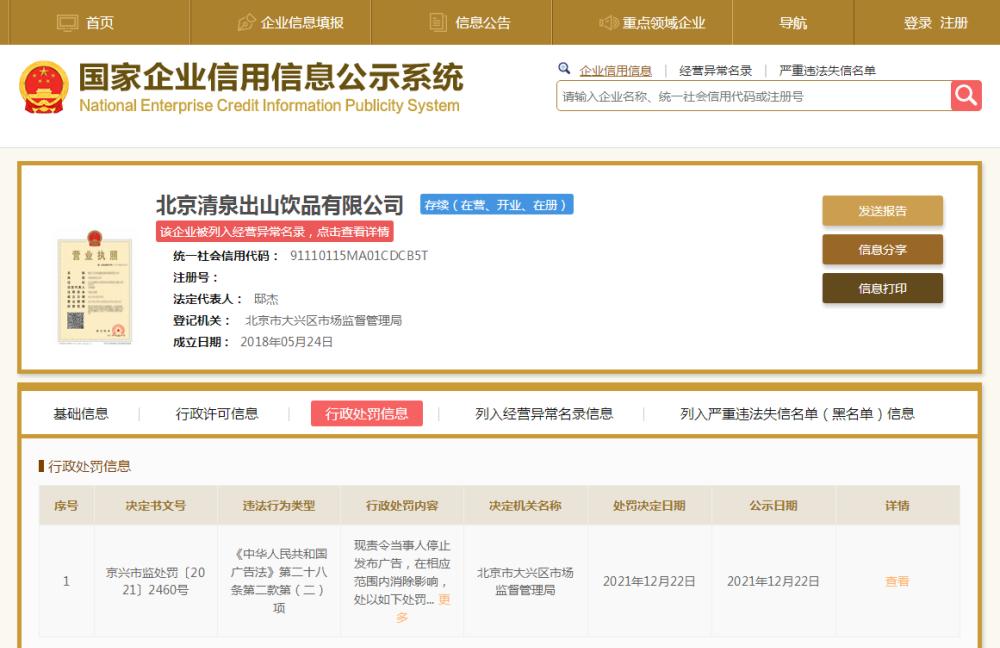The width and height of the screenshot is (1000, 648).
Task: Click 处罚决定日期 column header
Action: (649, 506)
